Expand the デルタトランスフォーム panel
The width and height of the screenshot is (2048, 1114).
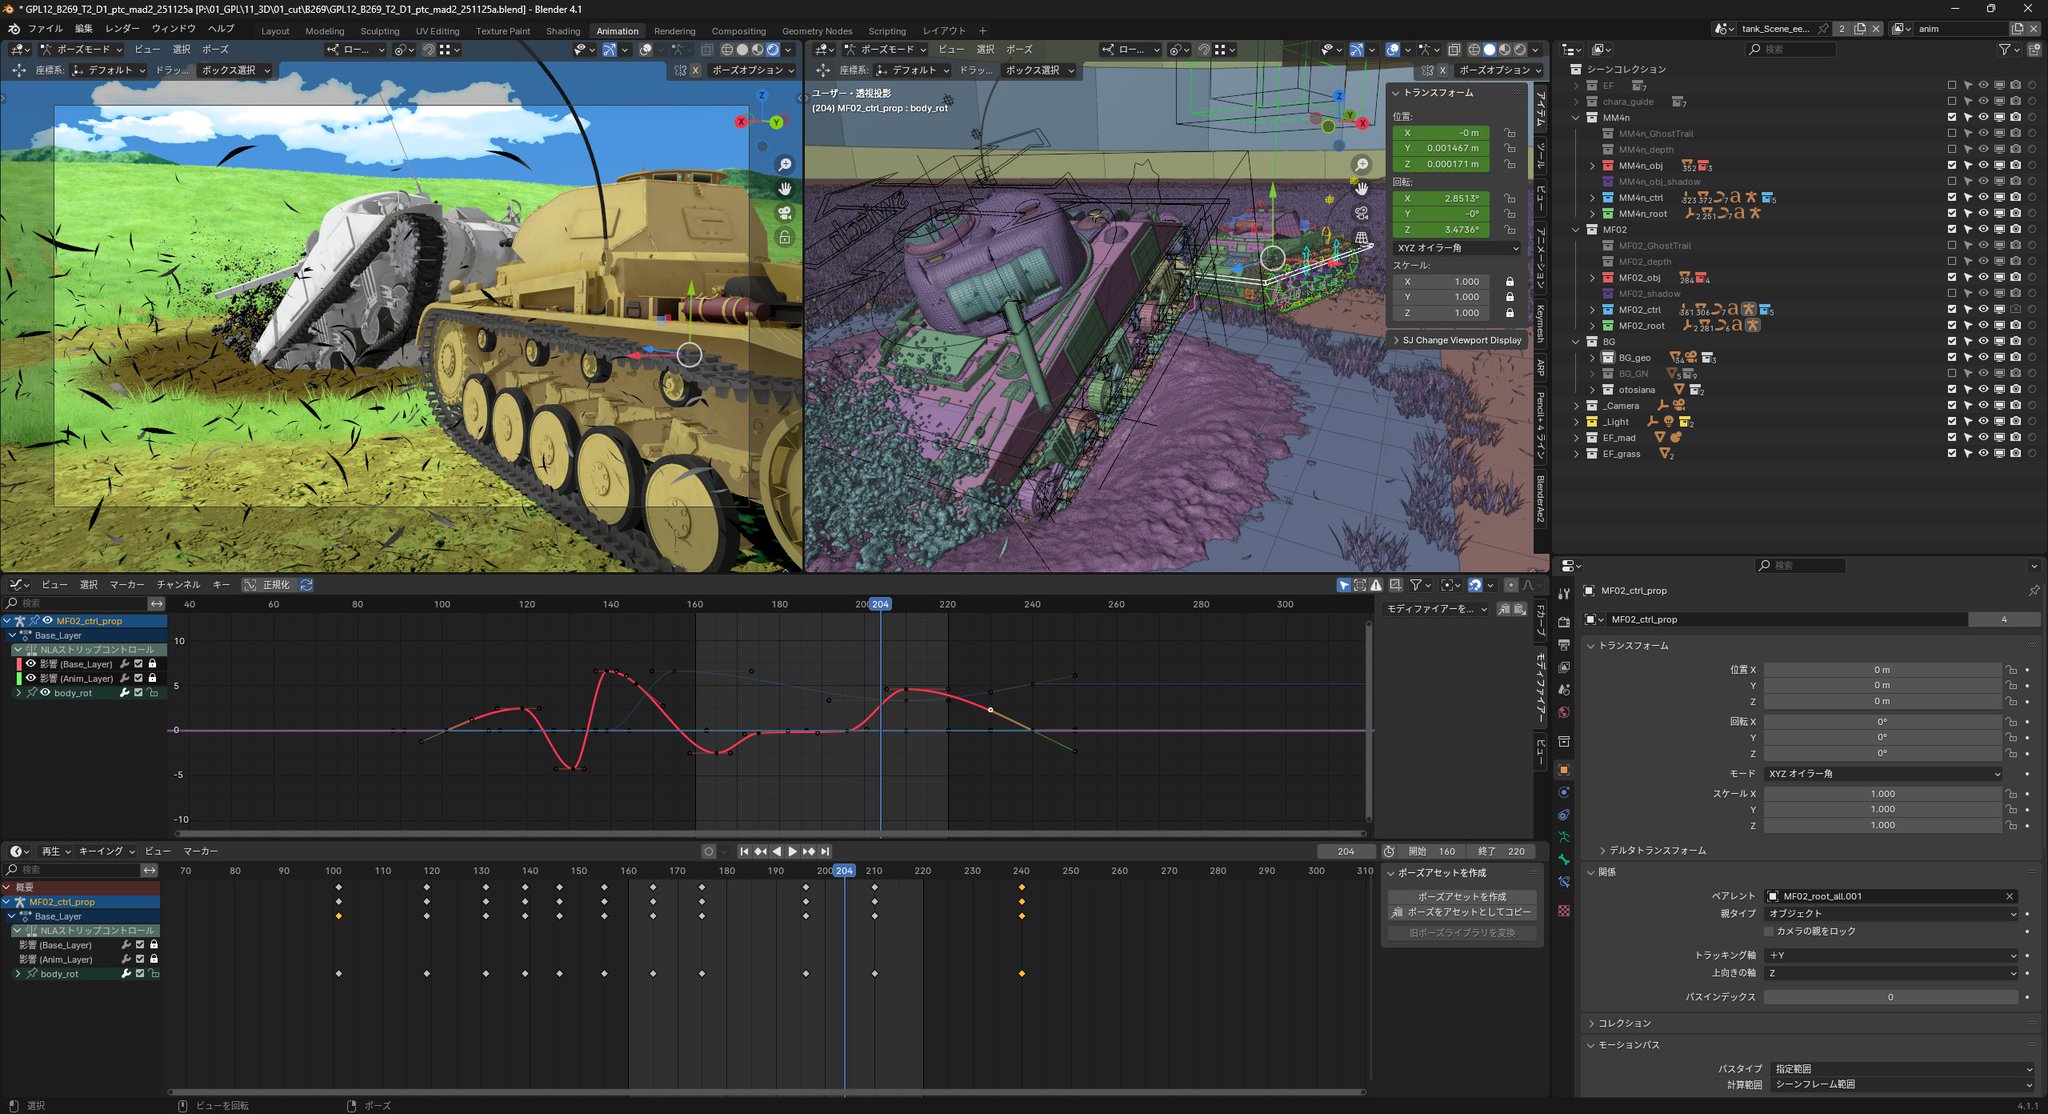1656,851
